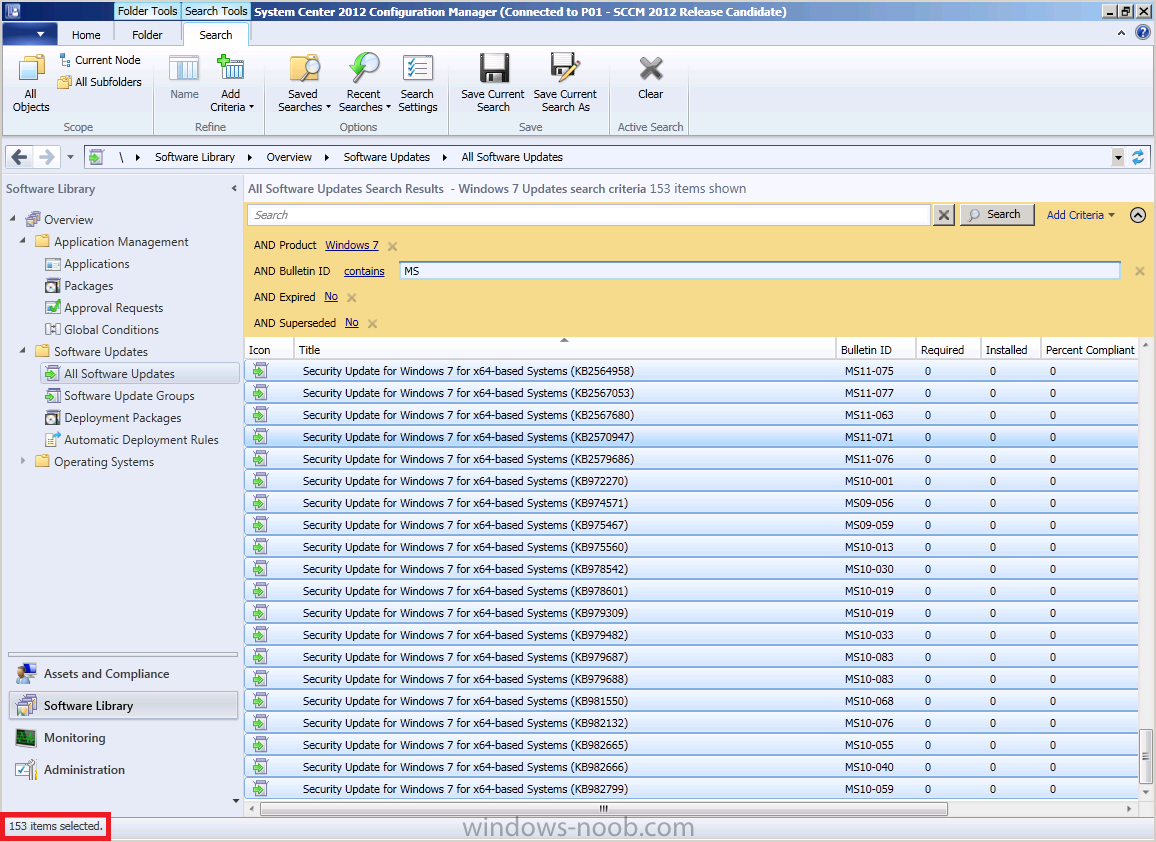Click the address bar history dropdown
The width and height of the screenshot is (1156, 842).
[x=1118, y=157]
